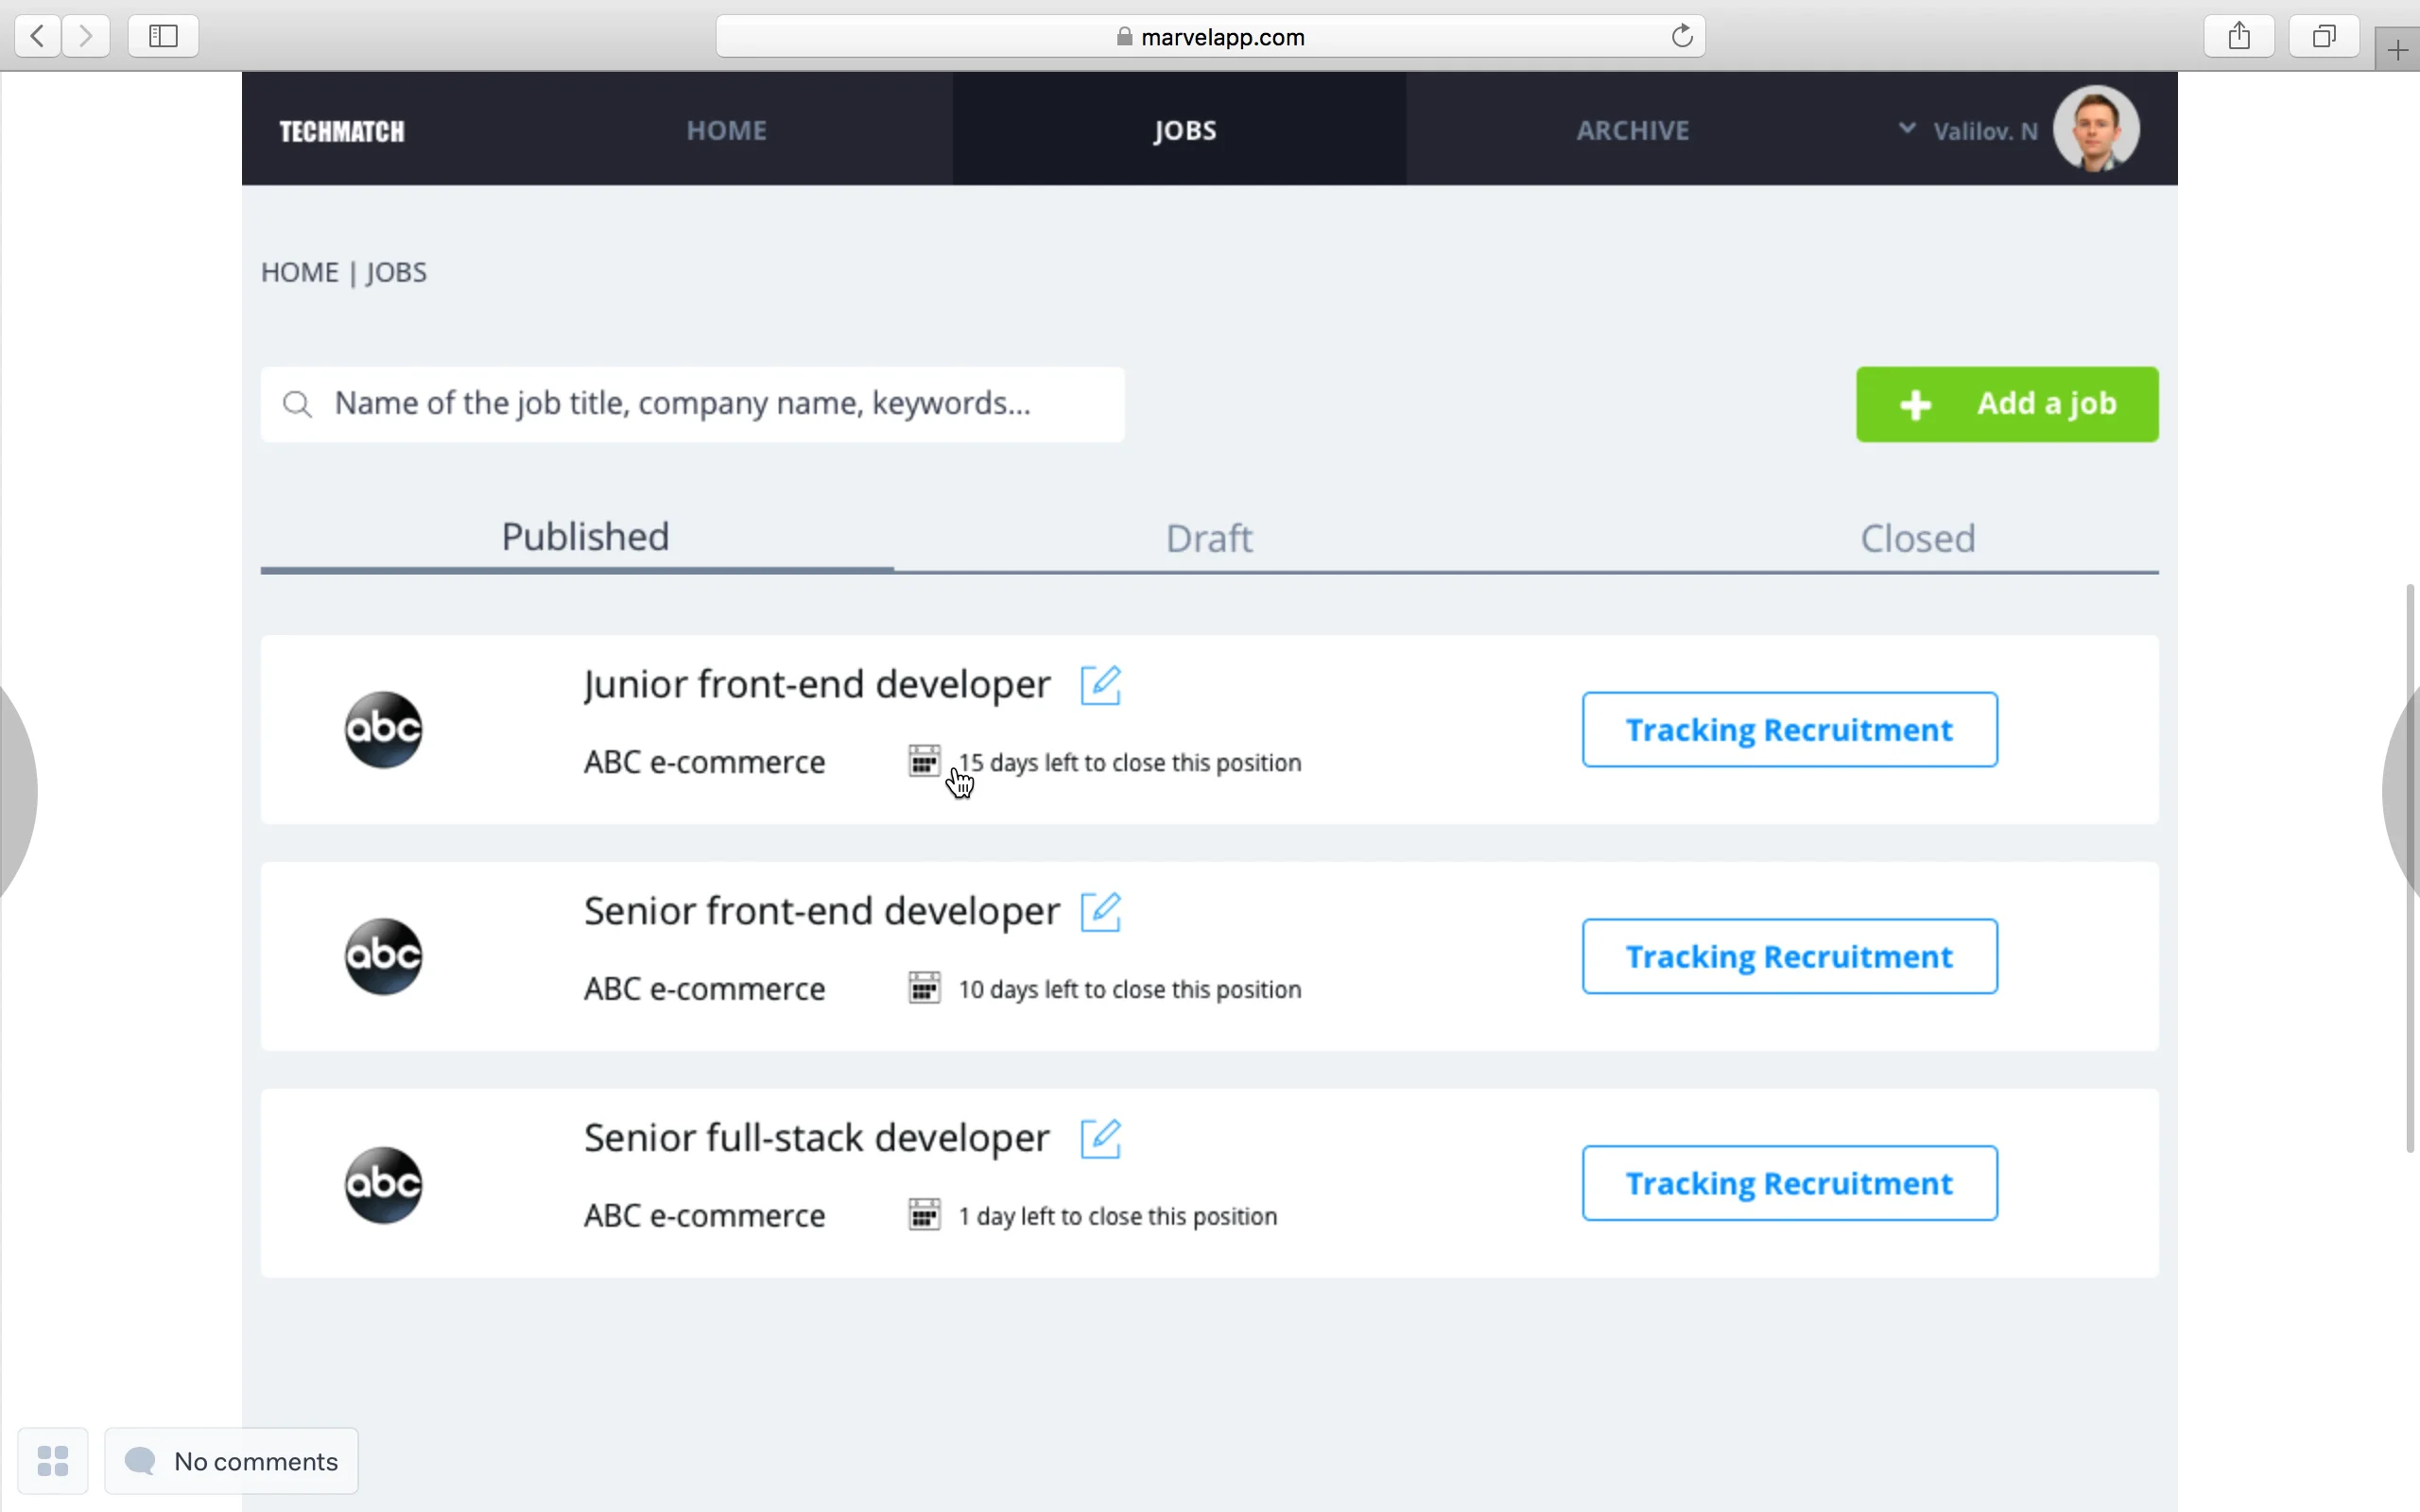Edit the Senior front-end developer job listing
Screen dimensions: 2420x1512
click(x=1101, y=911)
